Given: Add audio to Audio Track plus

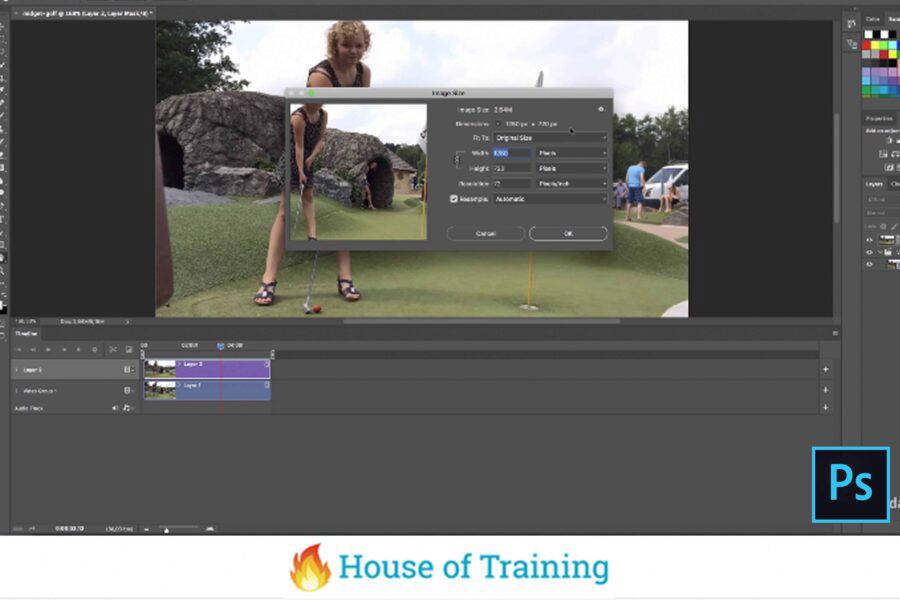Looking at the screenshot, I should point(825,408).
